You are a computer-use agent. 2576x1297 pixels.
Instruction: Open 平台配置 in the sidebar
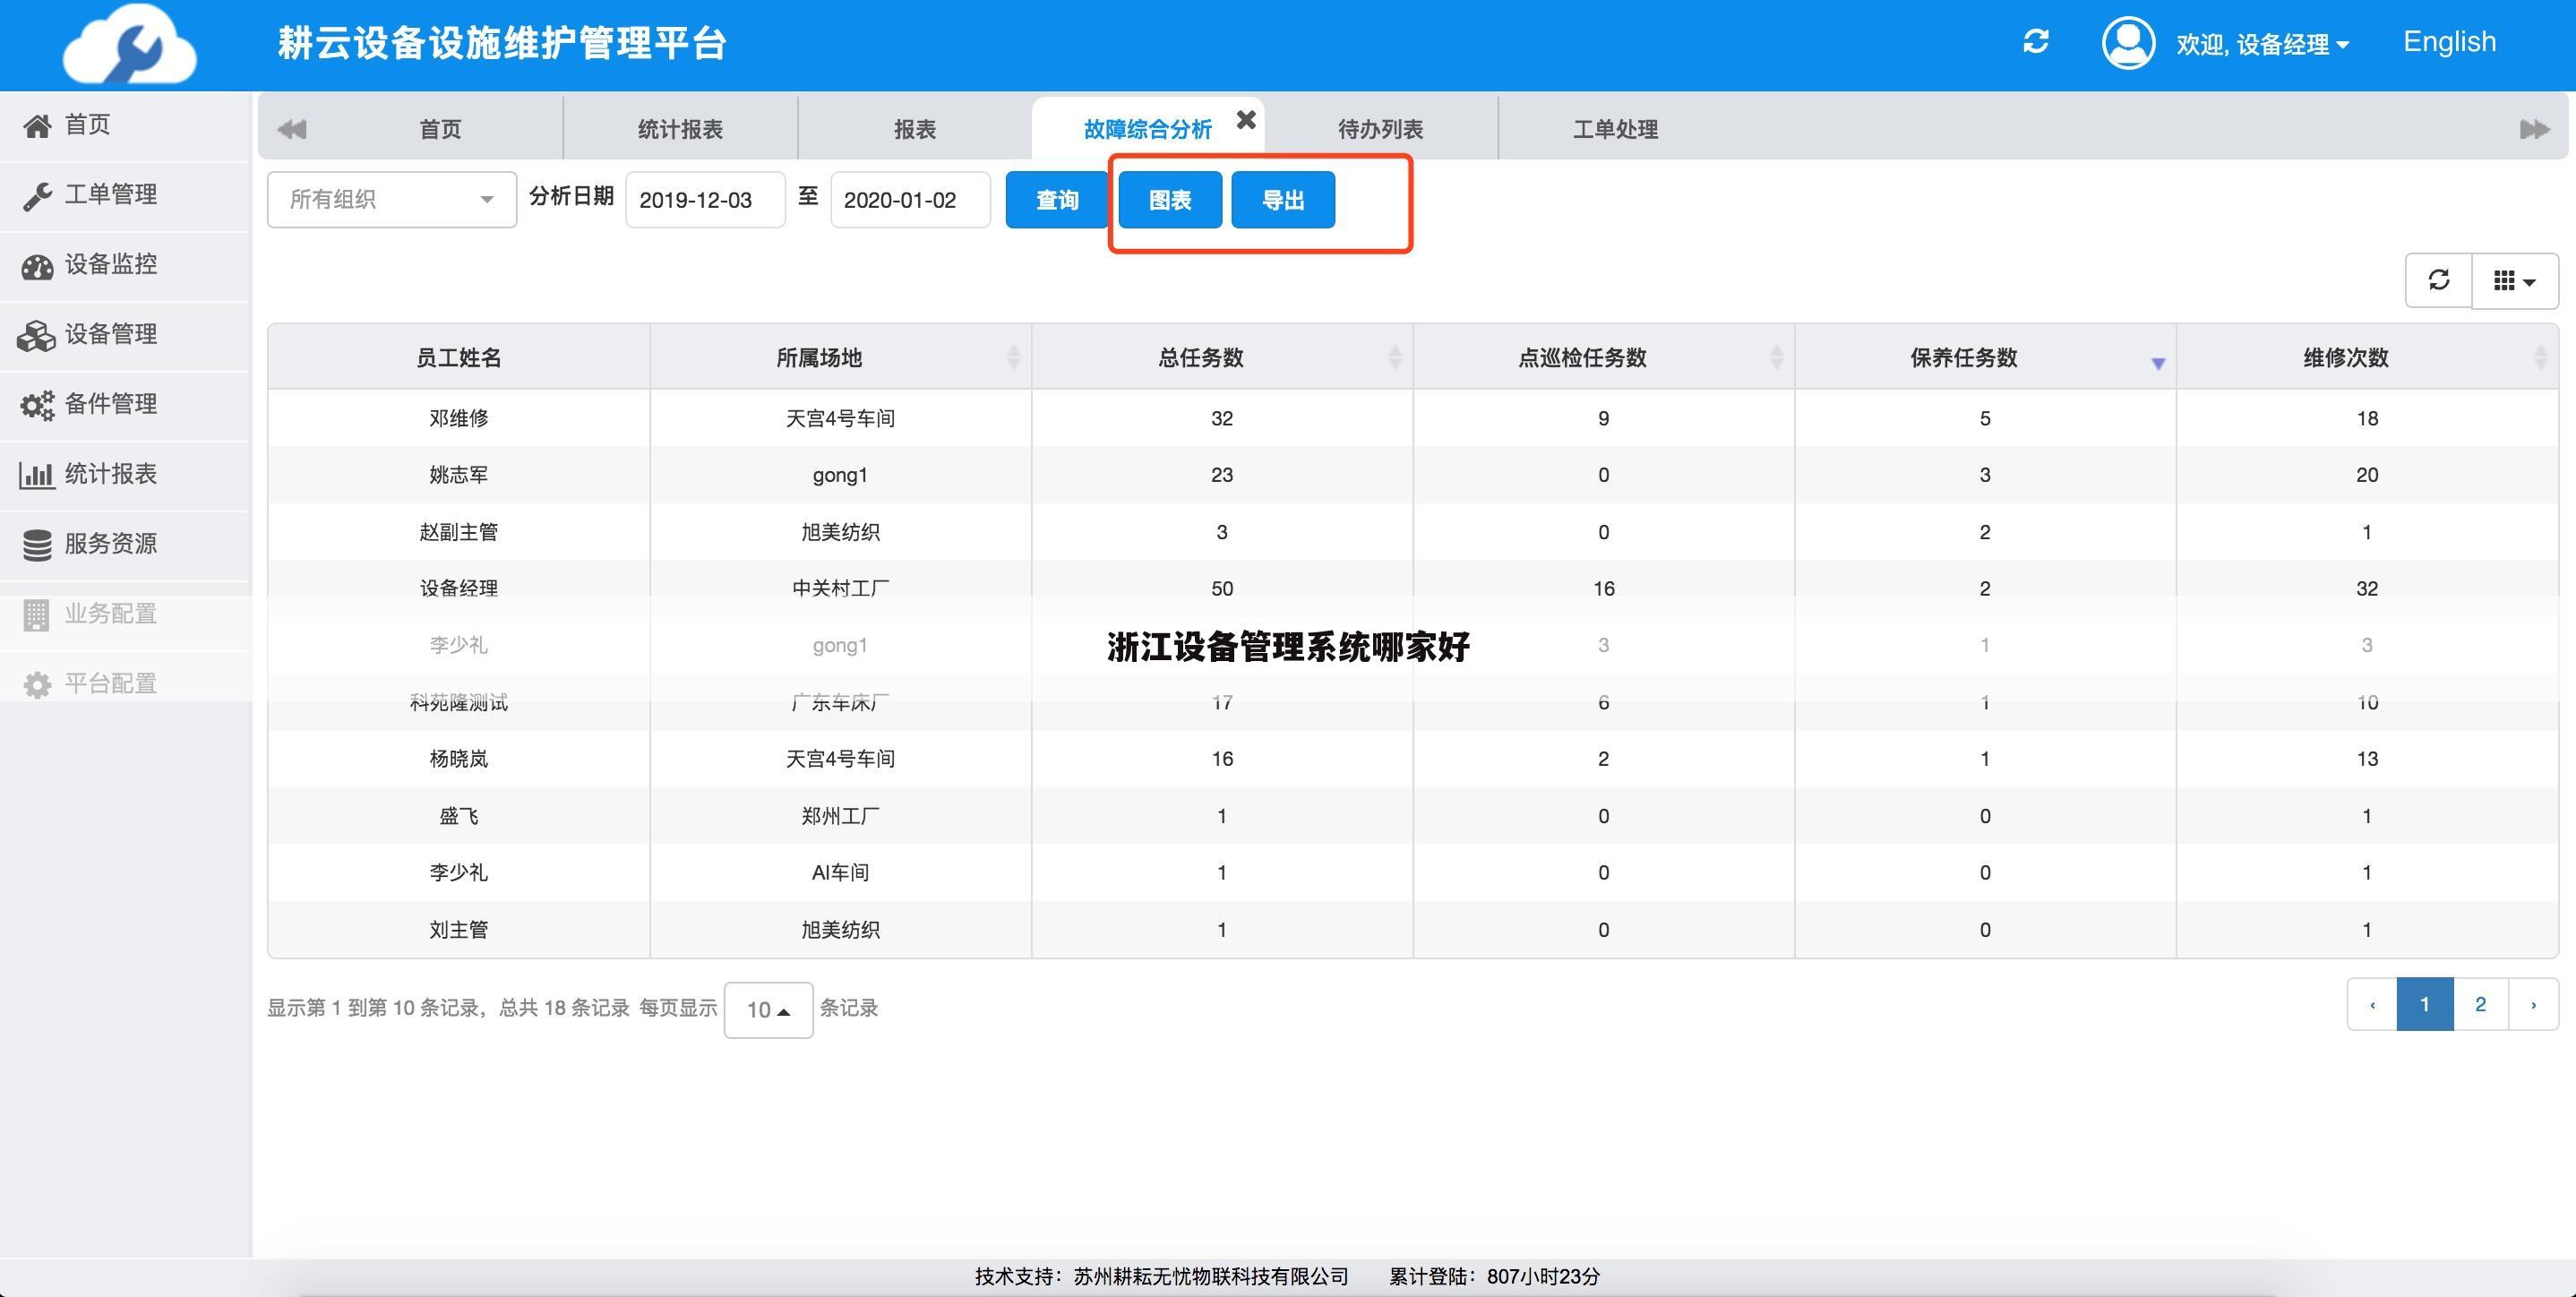125,685
